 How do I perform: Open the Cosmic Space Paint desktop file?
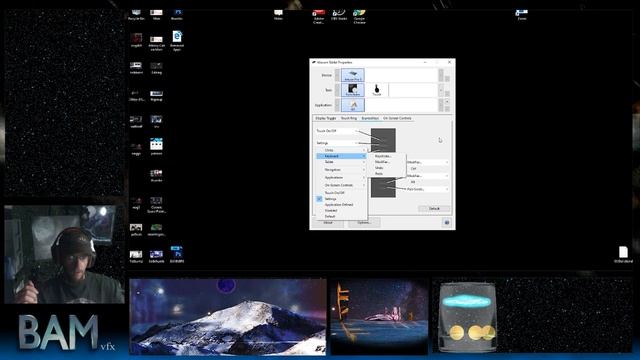pyautogui.click(x=156, y=205)
